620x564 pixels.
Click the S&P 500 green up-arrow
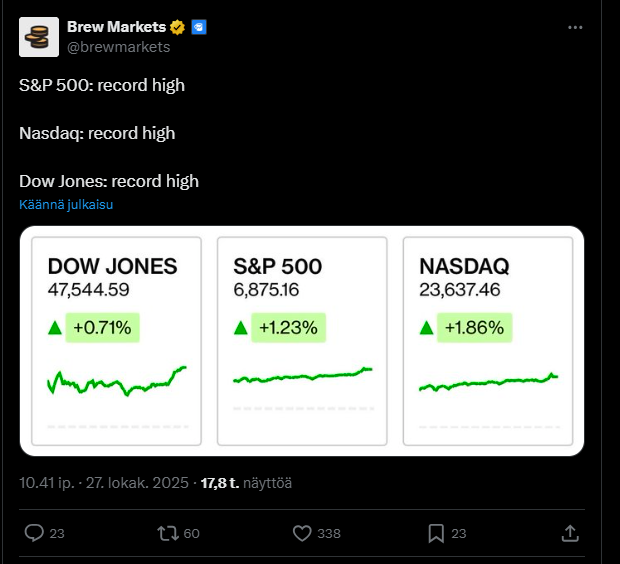[x=240, y=327]
